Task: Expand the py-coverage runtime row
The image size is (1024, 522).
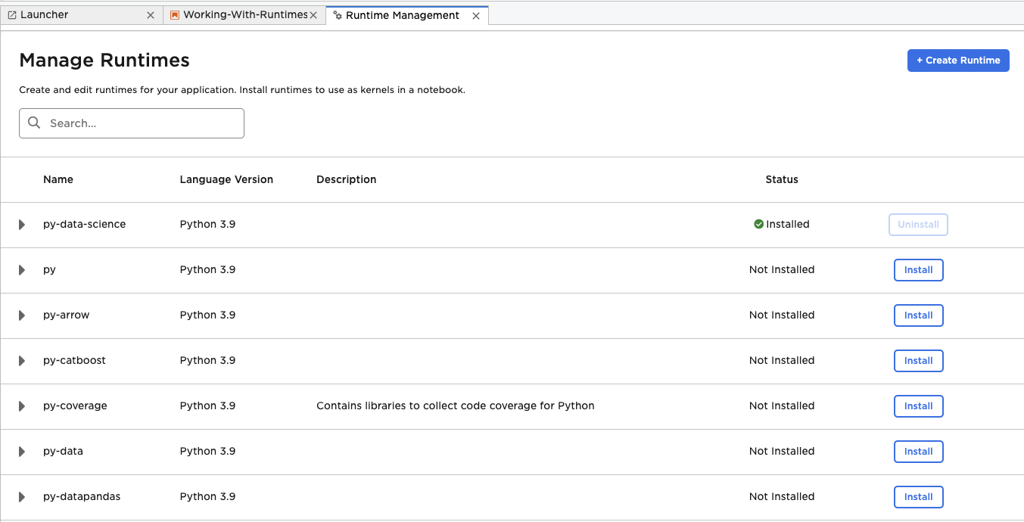Action: [22, 406]
